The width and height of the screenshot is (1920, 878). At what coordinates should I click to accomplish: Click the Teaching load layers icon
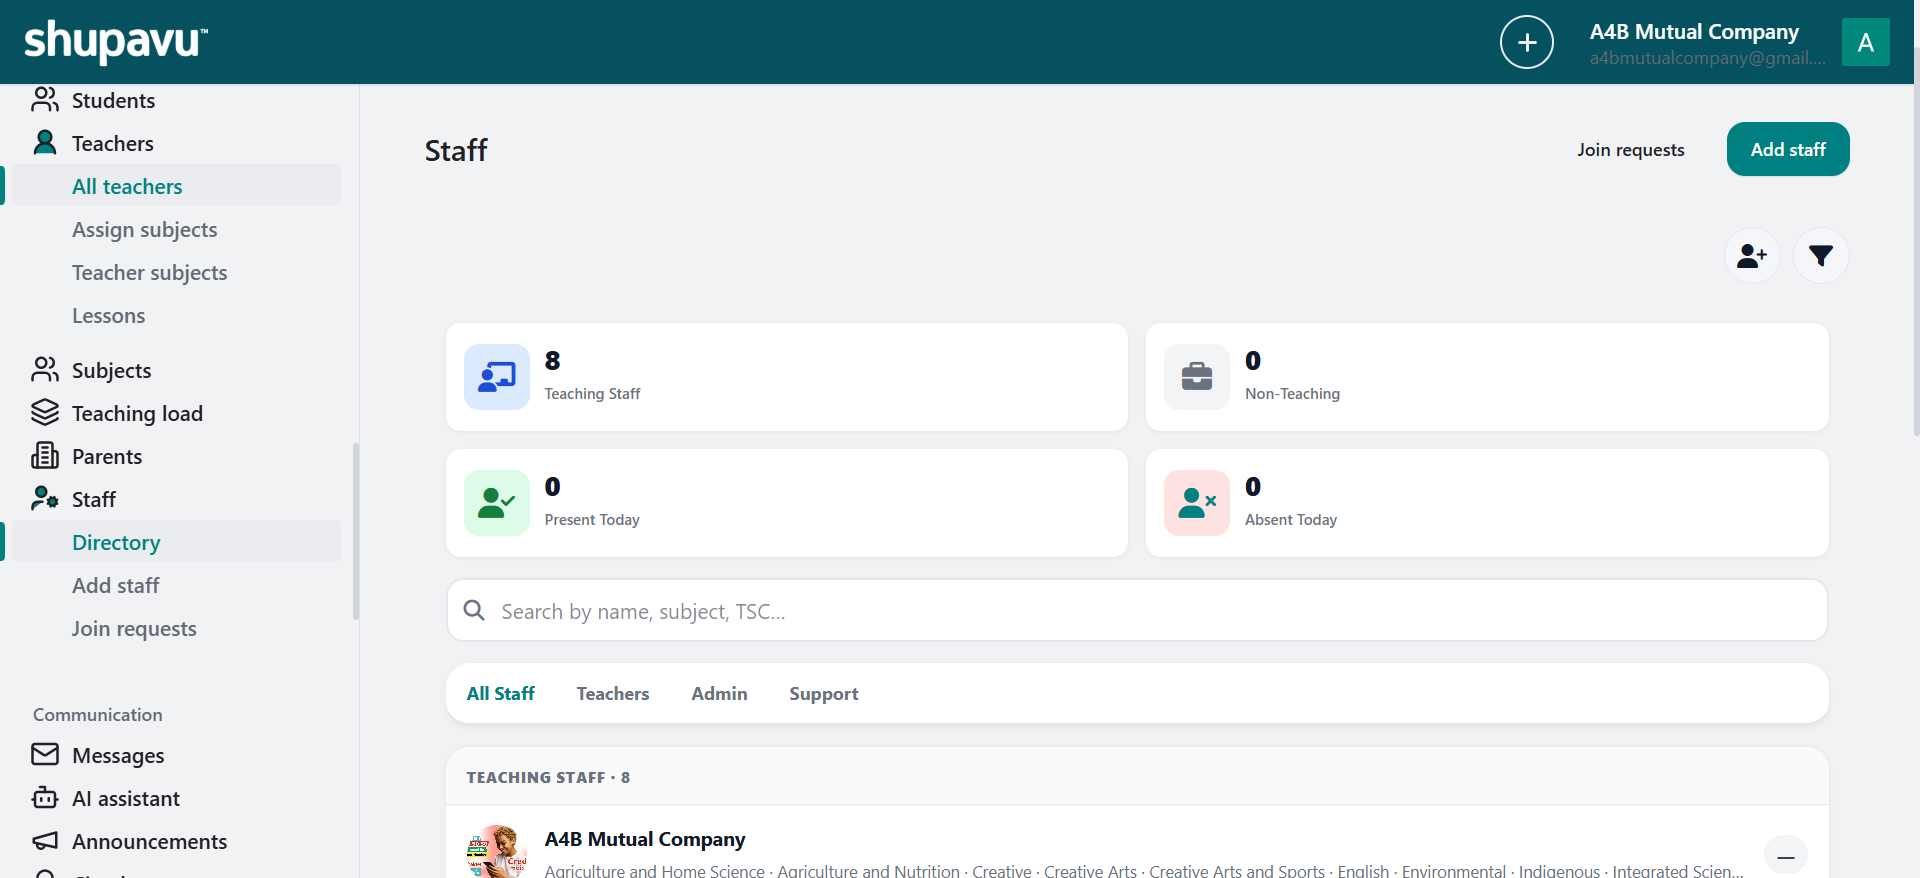tap(45, 413)
